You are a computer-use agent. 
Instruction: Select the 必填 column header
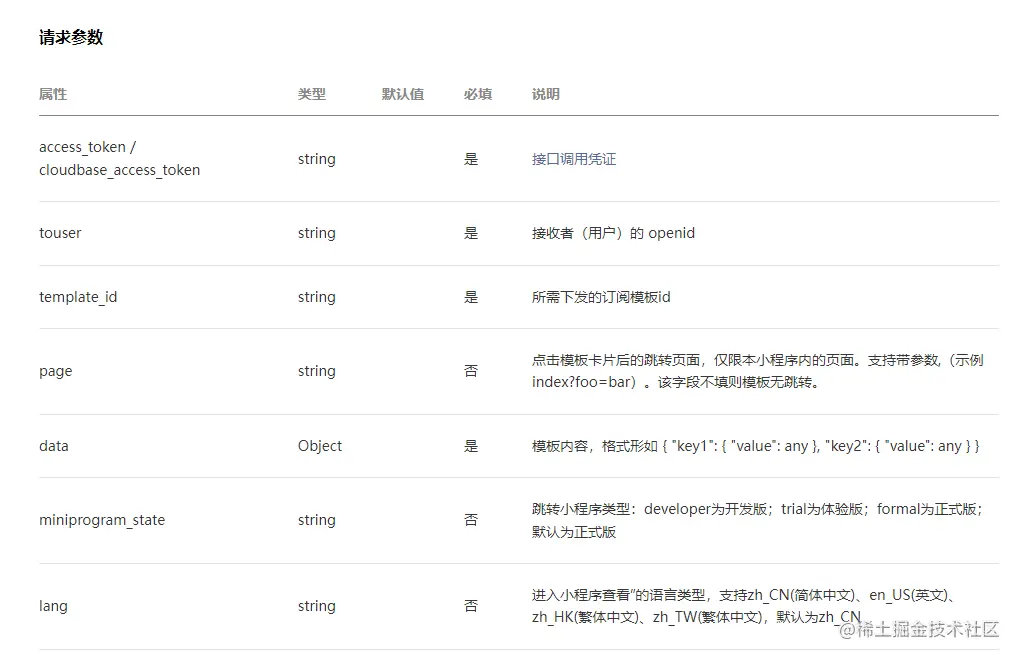(x=478, y=94)
